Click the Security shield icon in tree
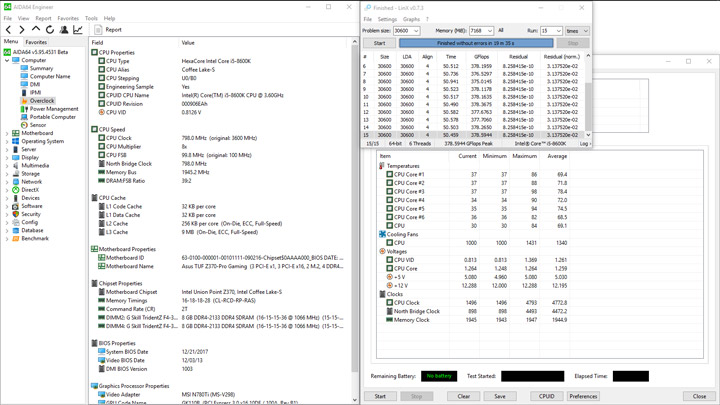The height and width of the screenshot is (405, 720). [x=16, y=214]
